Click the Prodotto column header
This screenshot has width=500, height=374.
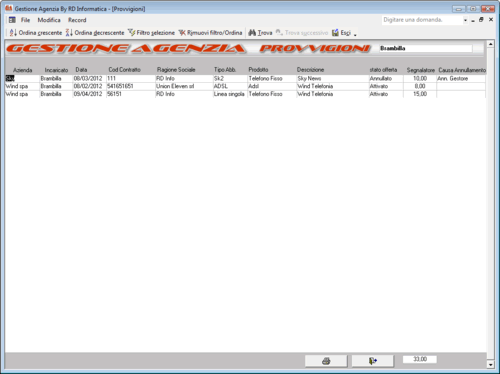(x=258, y=70)
